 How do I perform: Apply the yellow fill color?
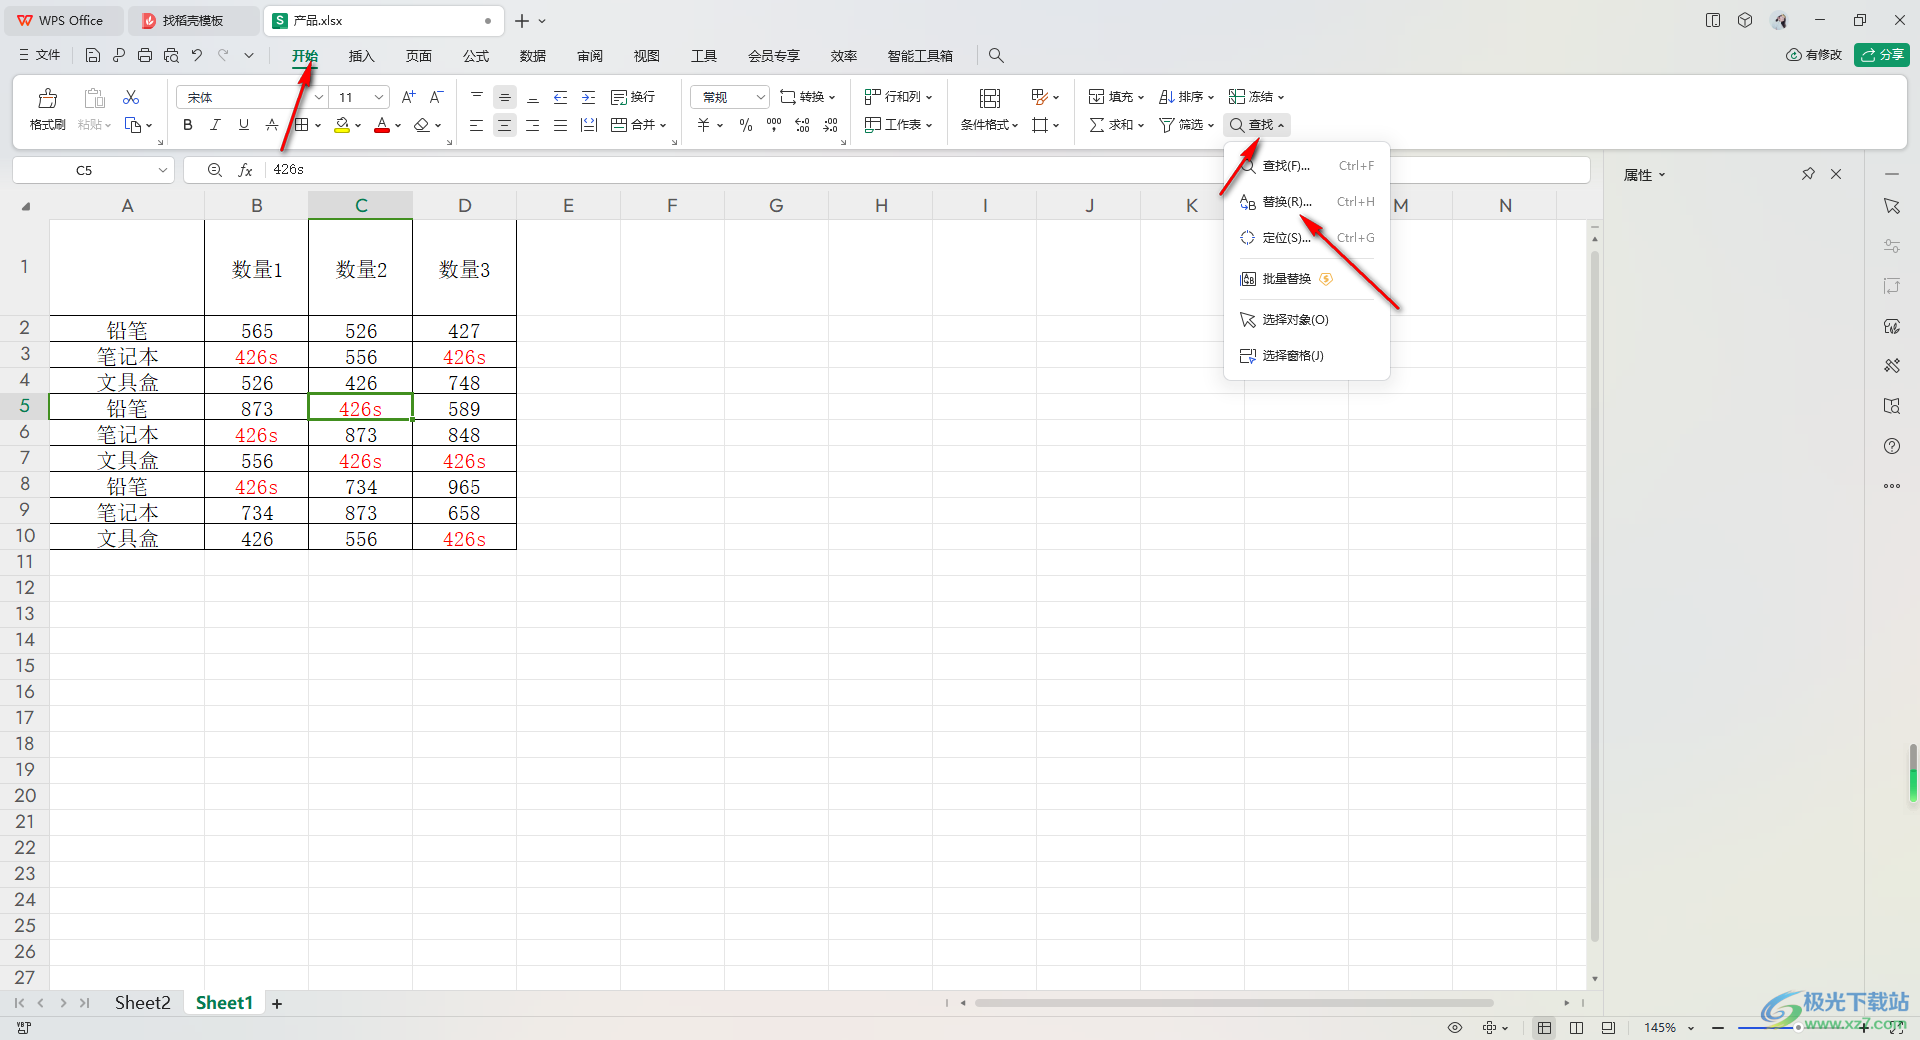[x=342, y=125]
